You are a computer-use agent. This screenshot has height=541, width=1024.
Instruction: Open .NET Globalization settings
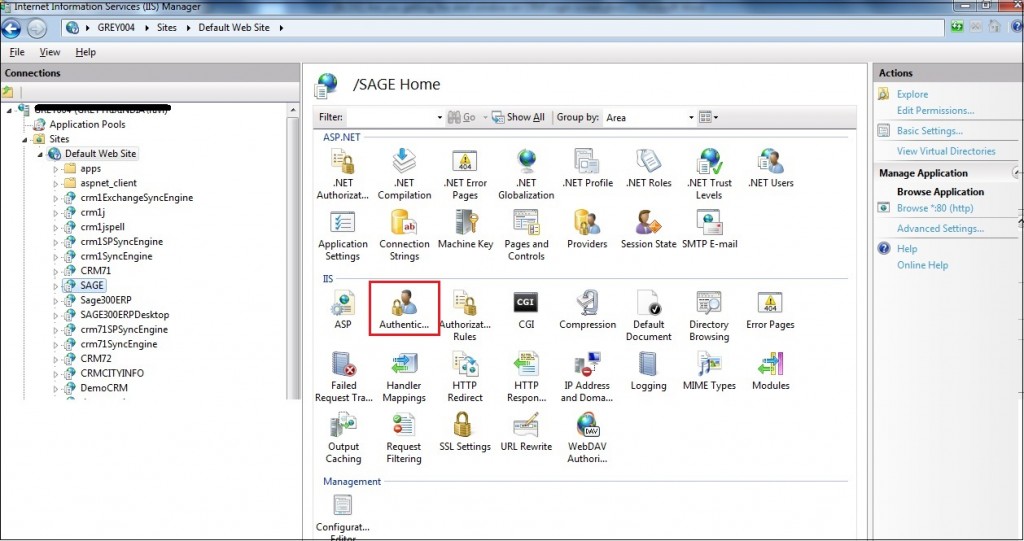[x=526, y=174]
